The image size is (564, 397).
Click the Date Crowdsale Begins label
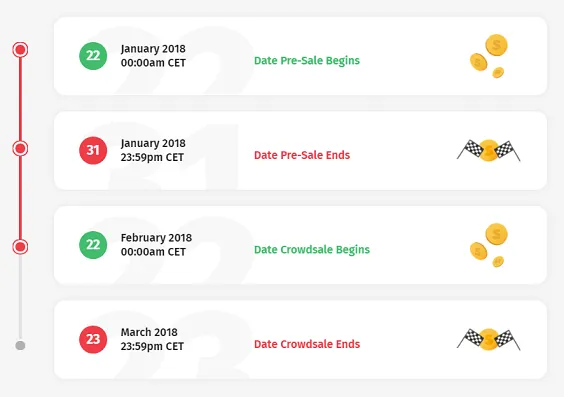pyautogui.click(x=312, y=250)
